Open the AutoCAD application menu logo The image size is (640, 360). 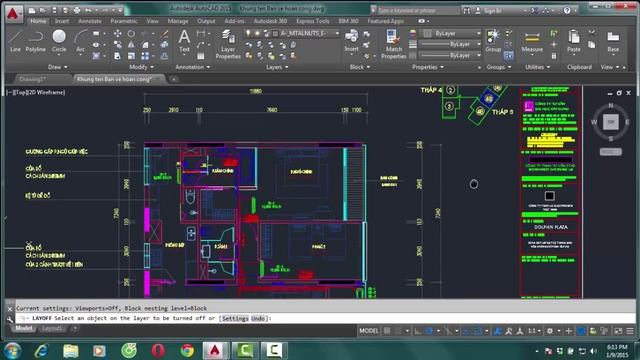pyautogui.click(x=13, y=13)
